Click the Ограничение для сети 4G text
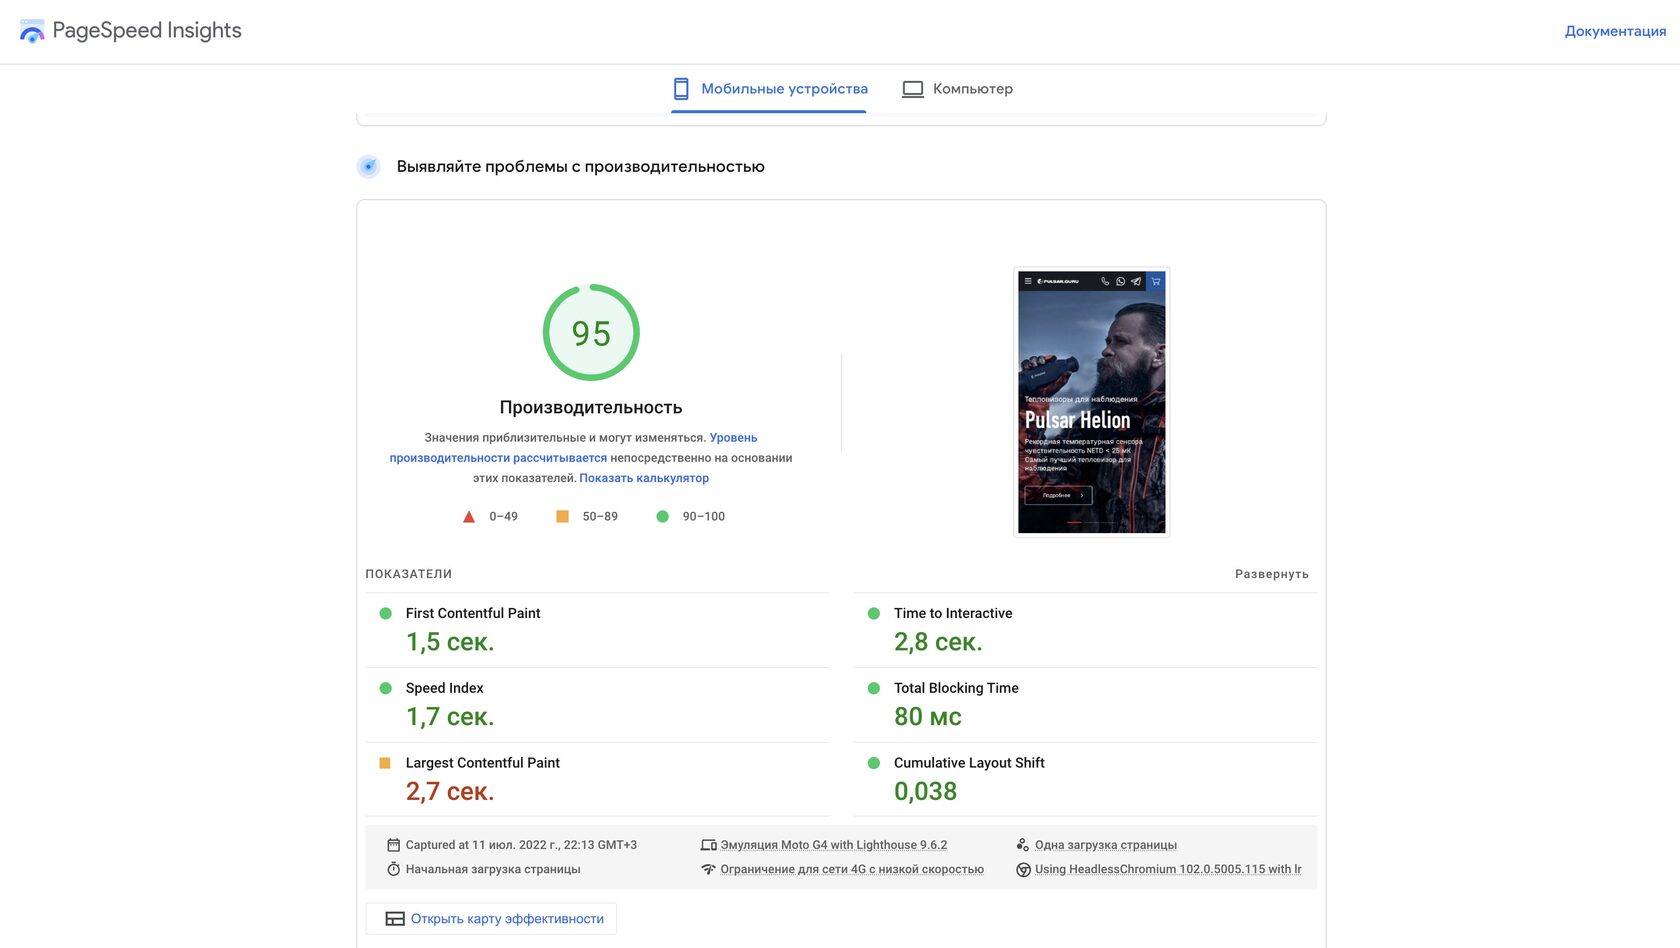 click(x=851, y=869)
